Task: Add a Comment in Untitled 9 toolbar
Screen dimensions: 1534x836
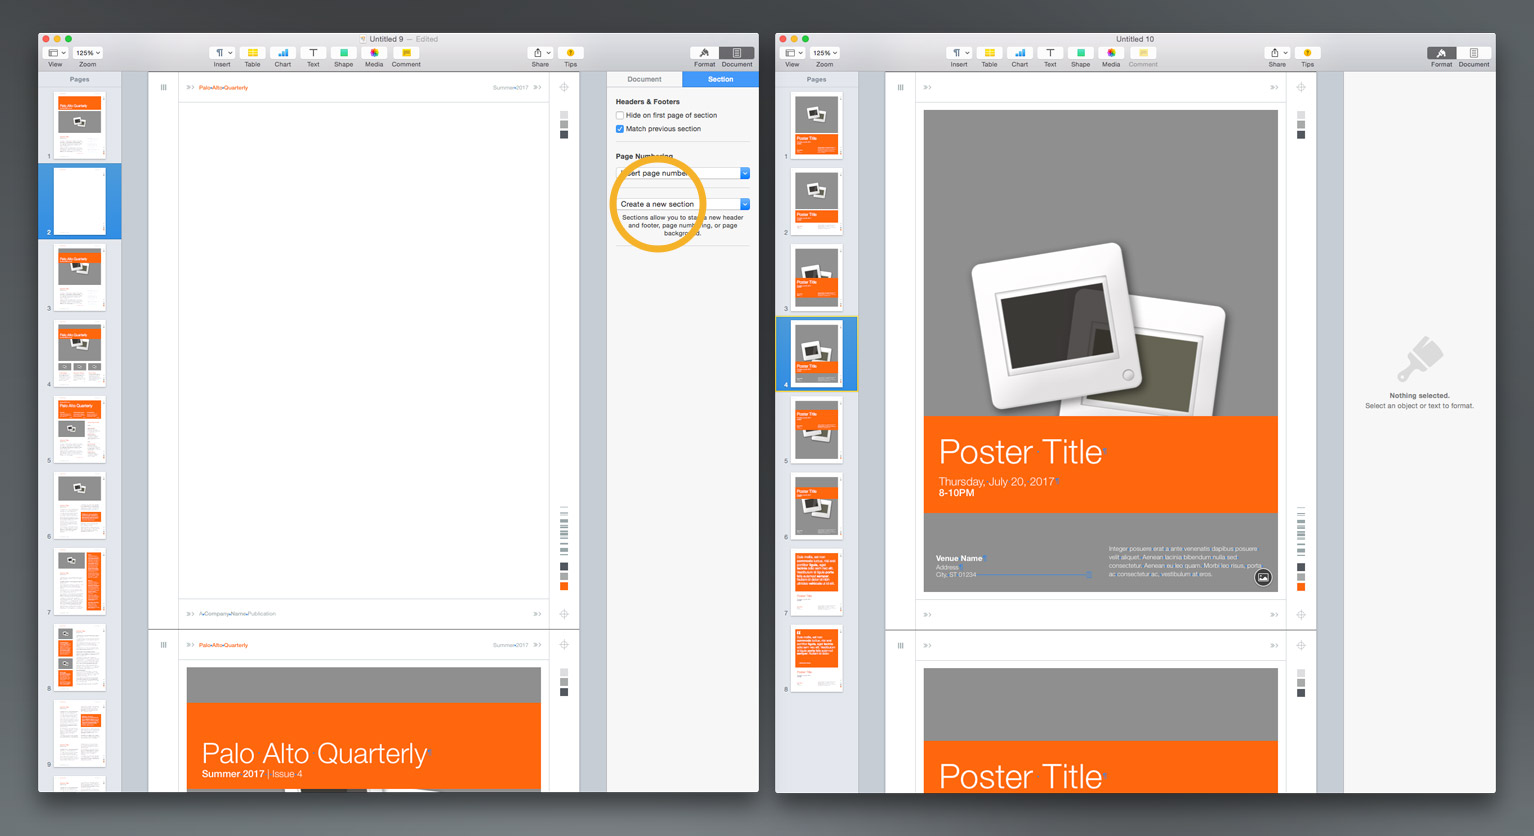Action: click(406, 53)
